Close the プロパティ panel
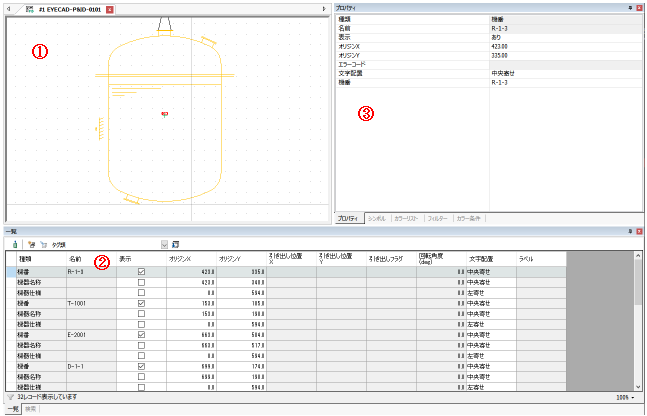 click(640, 8)
